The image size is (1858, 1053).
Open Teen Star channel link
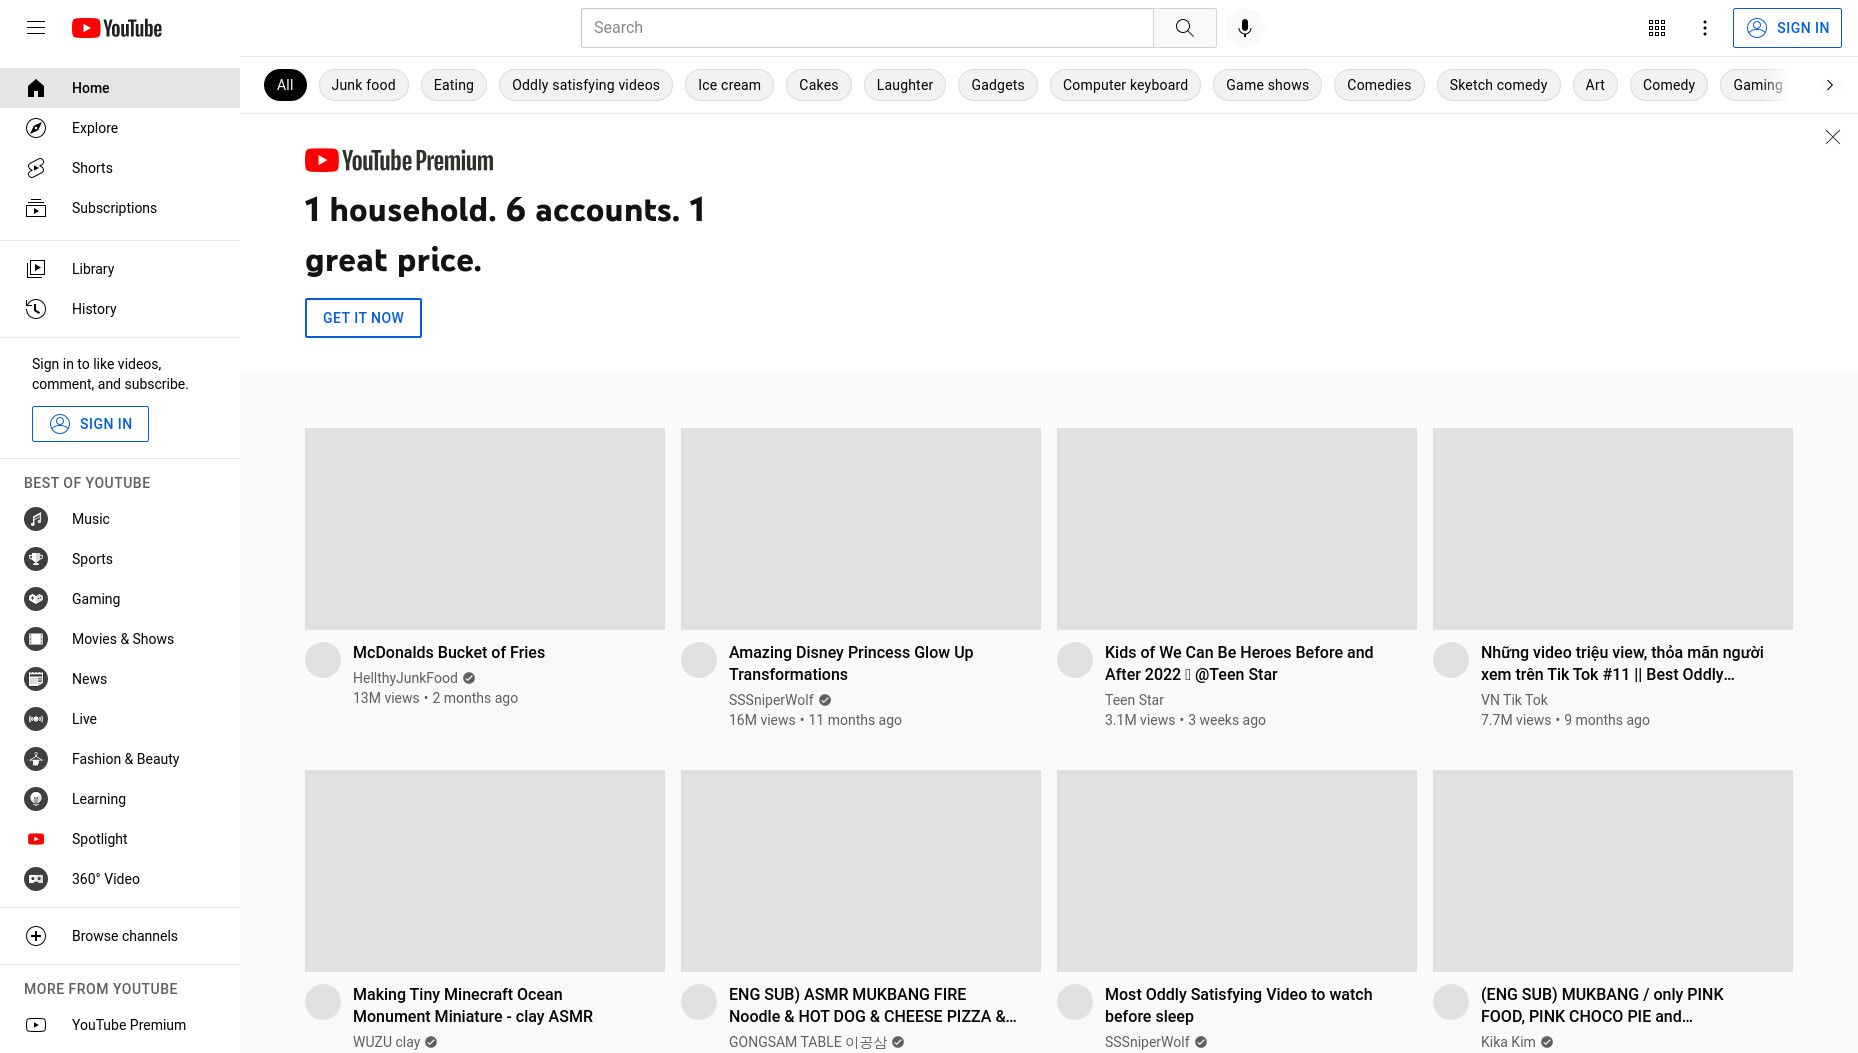pos(1134,700)
